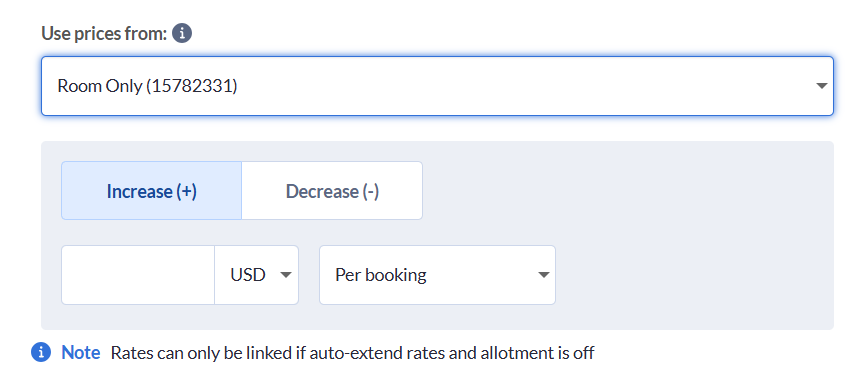Click the small arrow next to USD
Image resolution: width=865 pixels, height=379 pixels.
pos(285,275)
